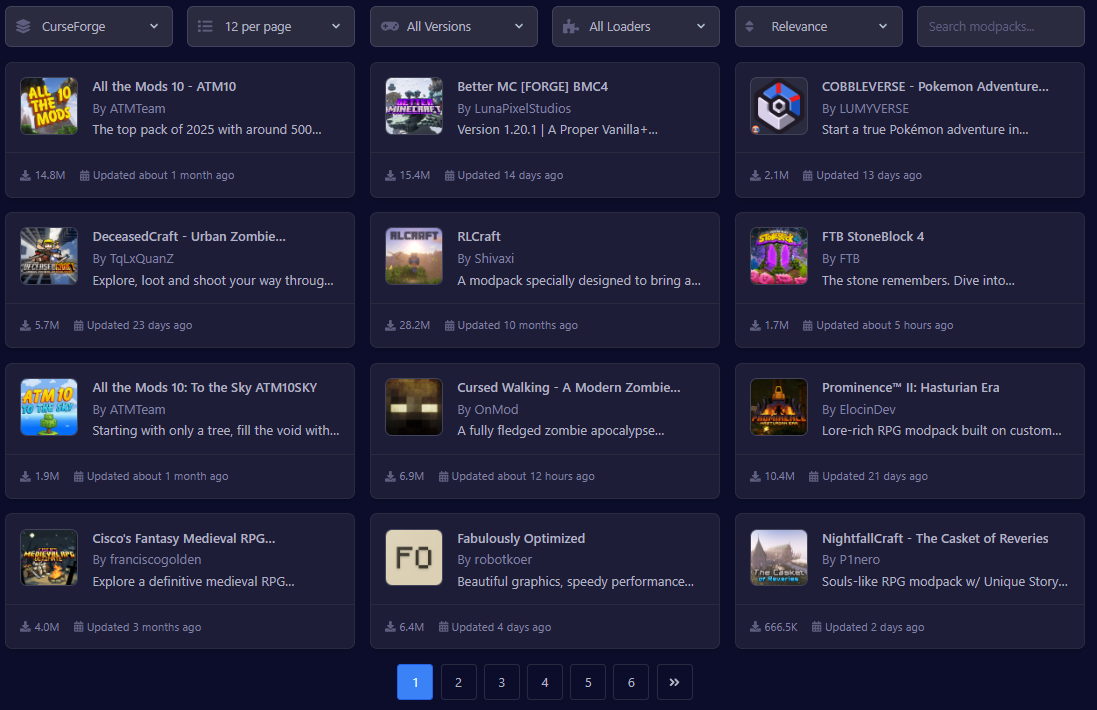Click the last page double-arrow button
Viewport: 1097px width, 710px height.
674,682
